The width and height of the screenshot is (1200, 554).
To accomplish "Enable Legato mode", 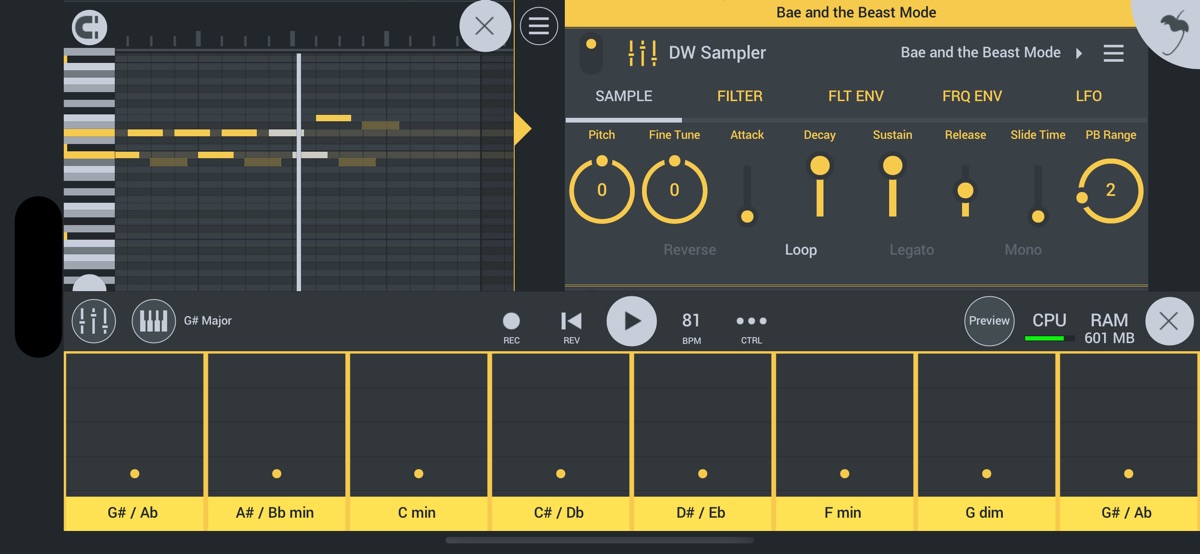I will [x=911, y=250].
